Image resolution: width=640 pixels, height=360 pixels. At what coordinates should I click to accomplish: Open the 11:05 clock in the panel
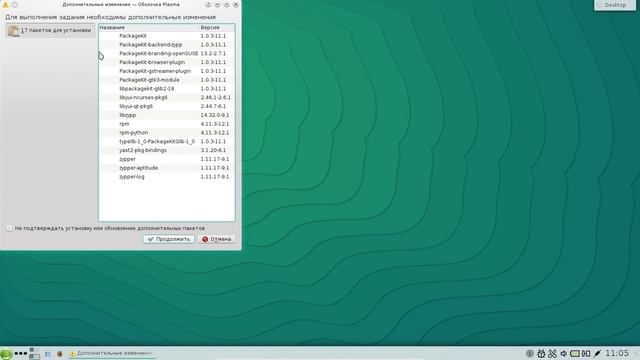tap(617, 353)
